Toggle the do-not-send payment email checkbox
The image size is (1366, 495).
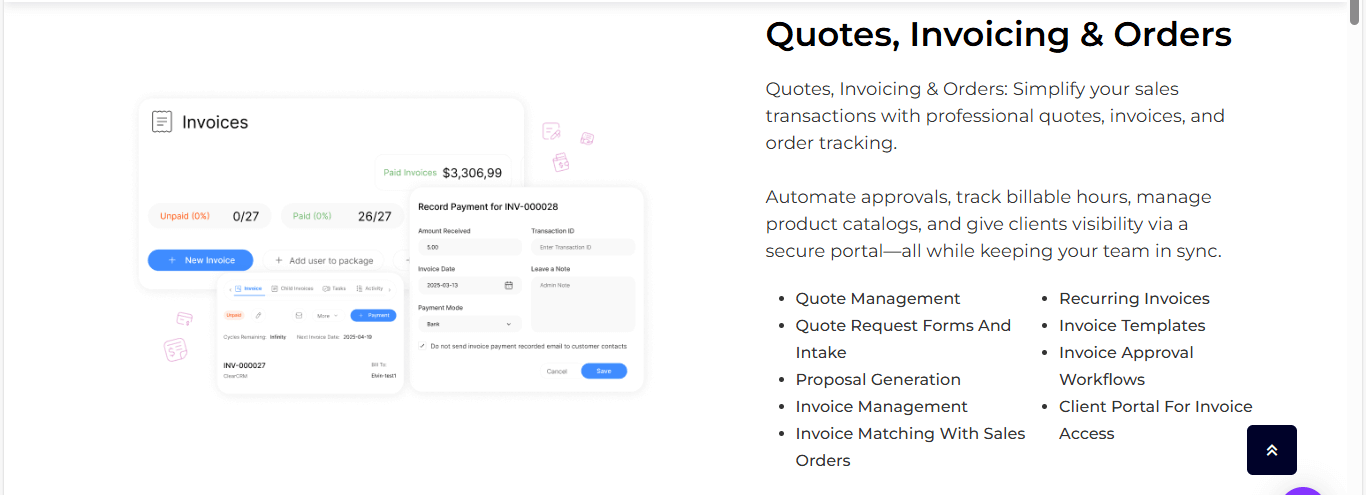point(422,346)
